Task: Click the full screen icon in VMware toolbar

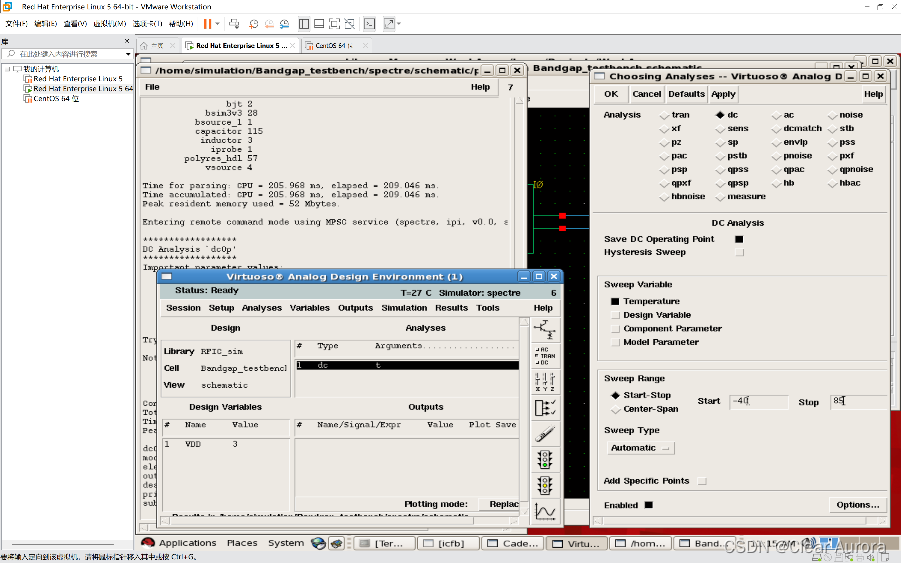Action: pos(334,24)
